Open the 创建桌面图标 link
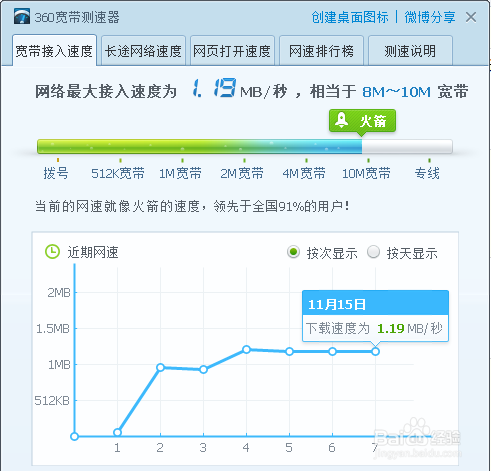Screen dimensions: 491x471 pos(350,17)
